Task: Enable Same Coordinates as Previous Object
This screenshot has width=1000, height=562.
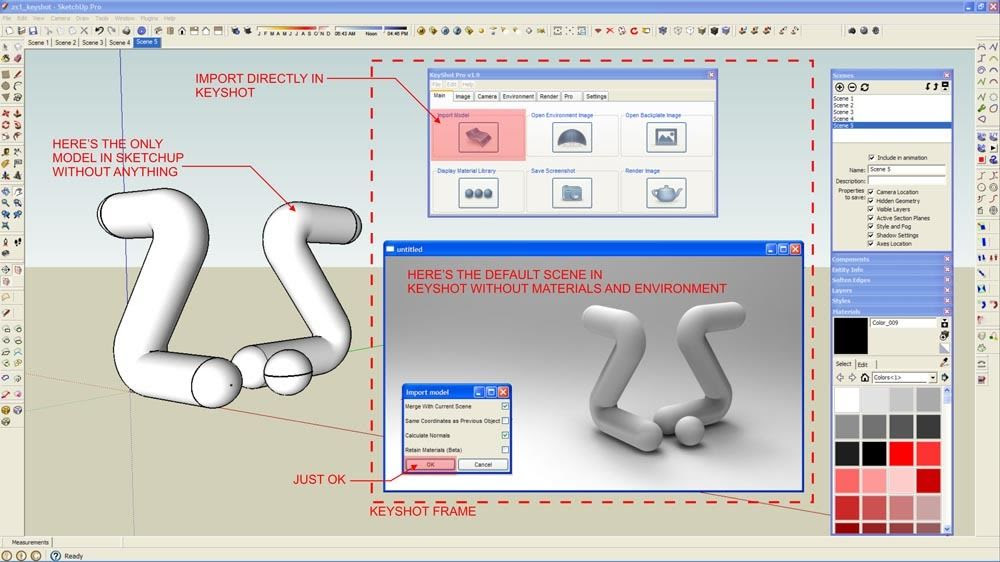Action: point(505,421)
